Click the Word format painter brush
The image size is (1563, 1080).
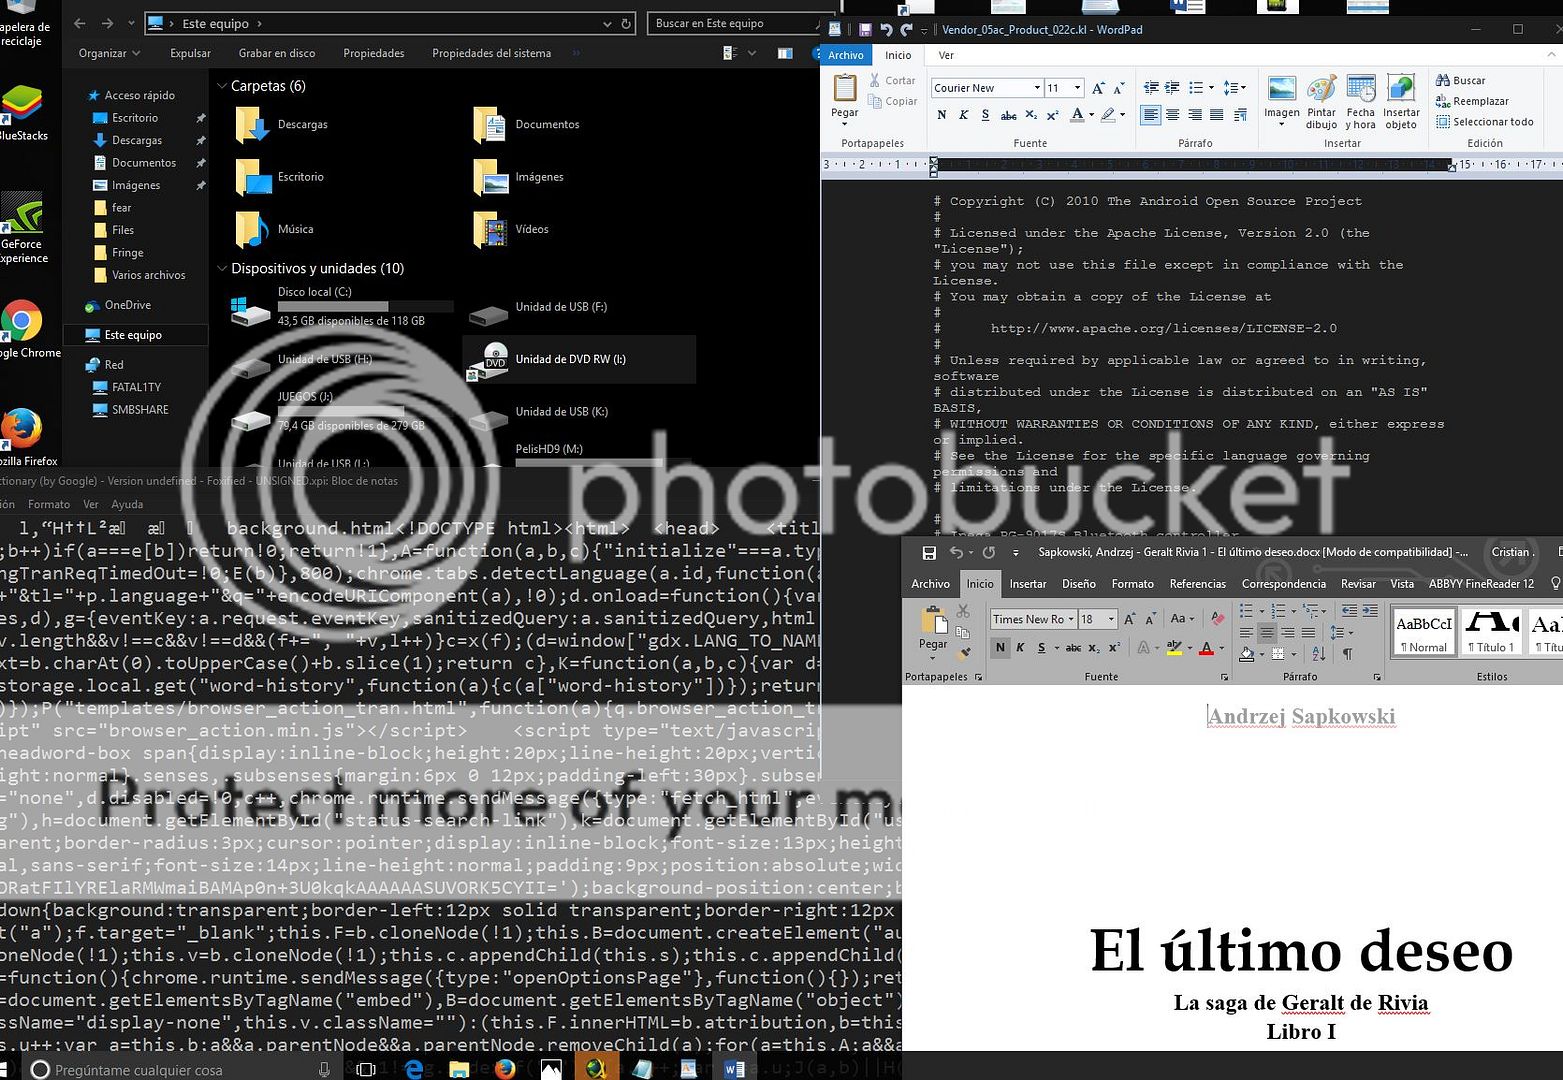click(x=964, y=653)
